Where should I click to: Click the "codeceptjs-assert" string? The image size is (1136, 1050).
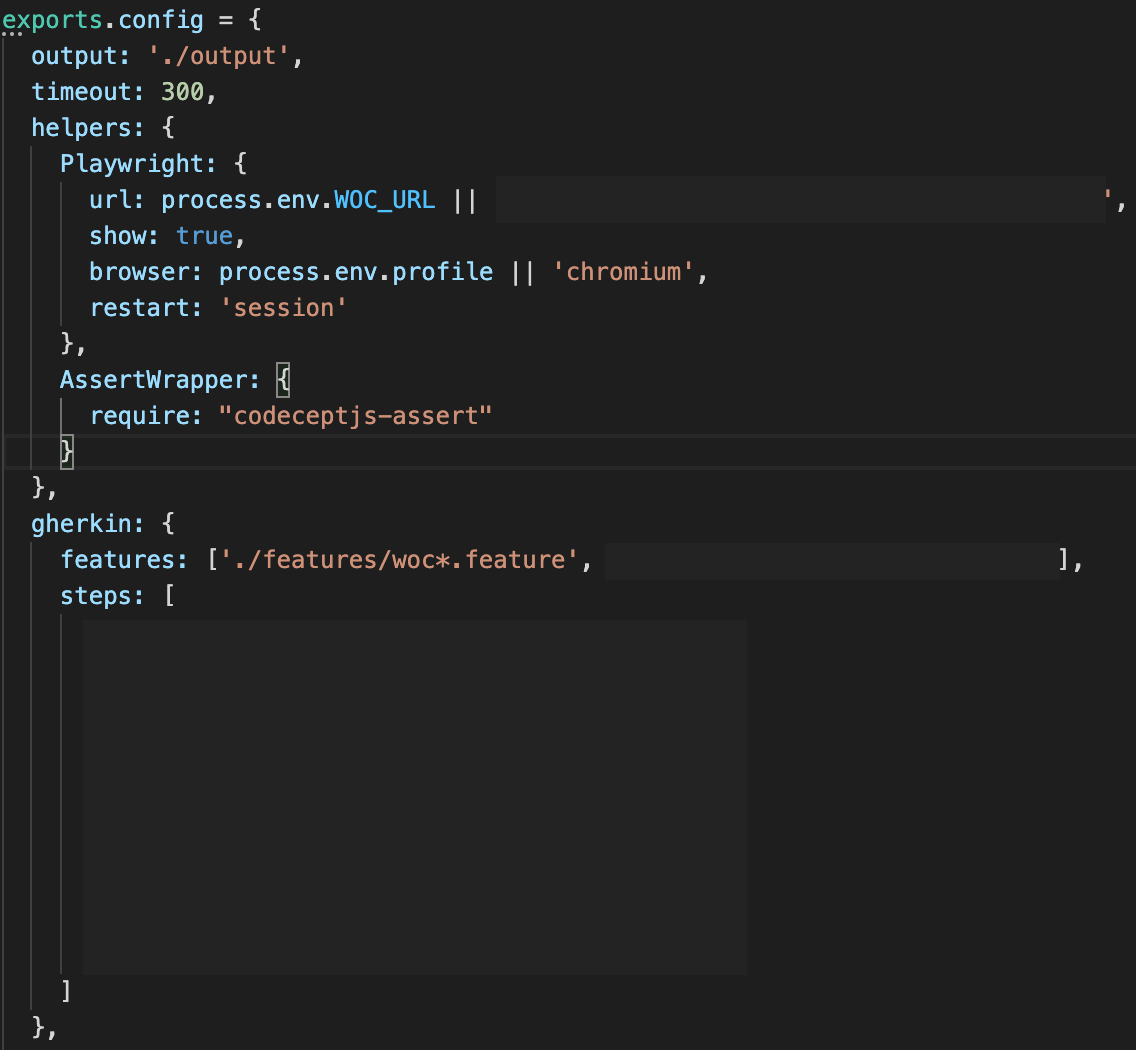[356, 416]
